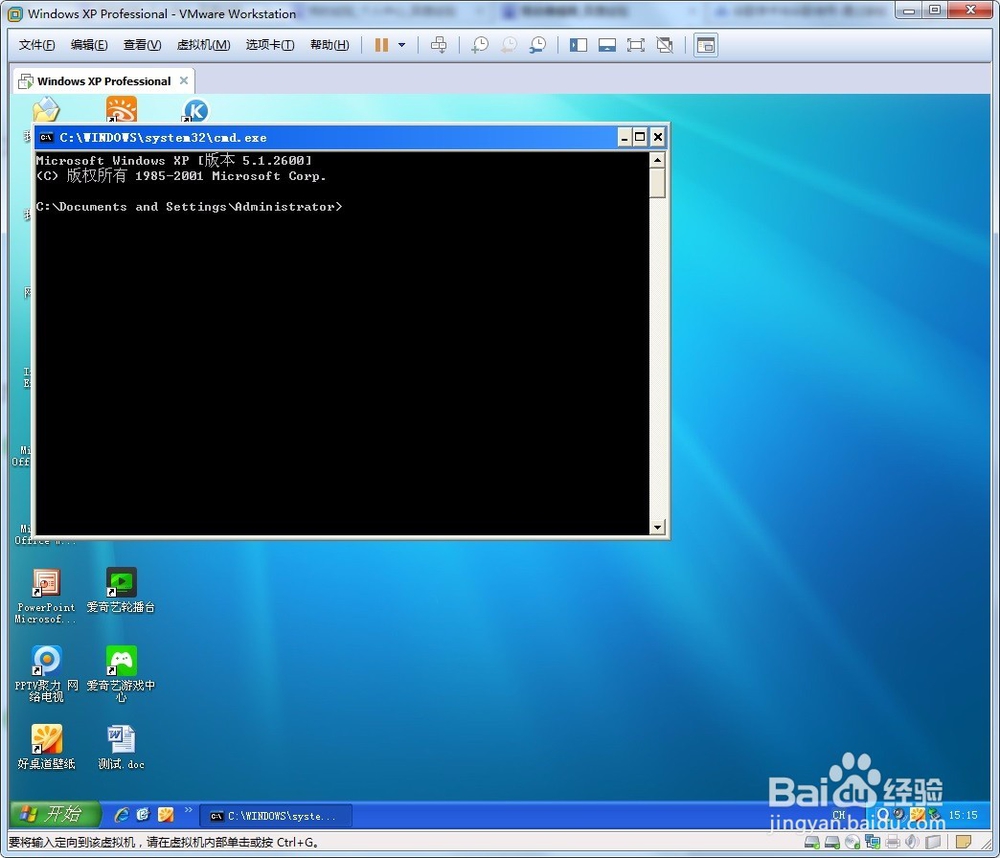Viewport: 1000px width, 858px height.
Task: Send Ctrl+Alt+Del to the virtual machine
Action: [x=439, y=45]
